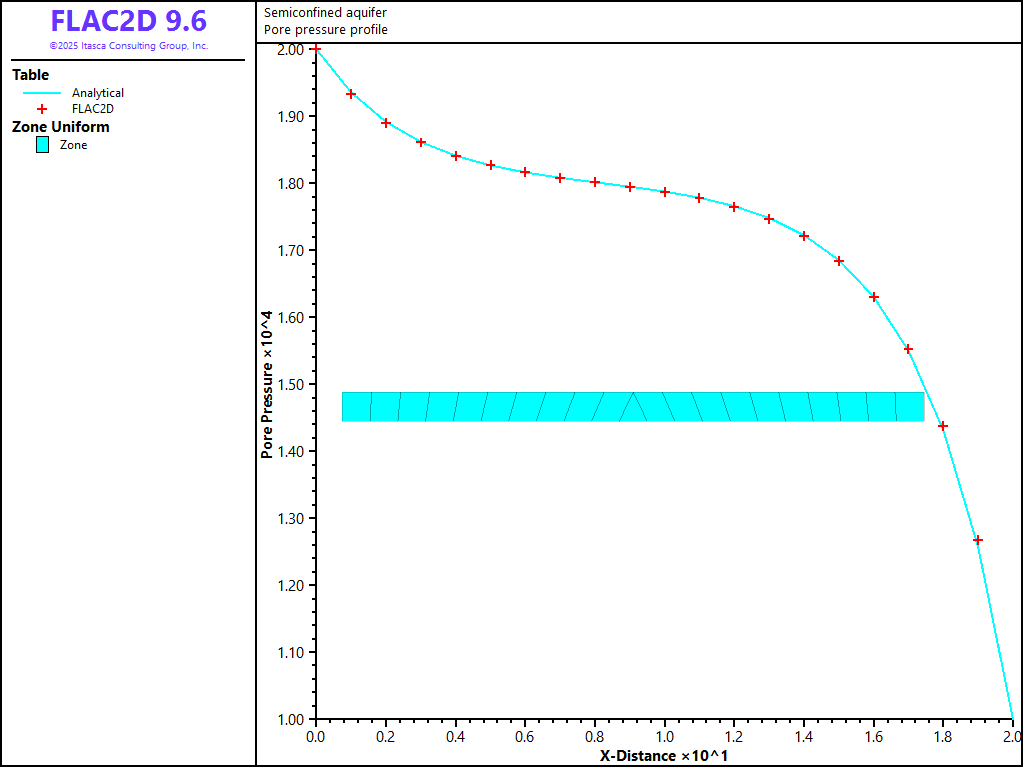Viewport: 1024px width, 768px height.
Task: Click the red plus FLAC2D legend marker
Action: click(42, 109)
